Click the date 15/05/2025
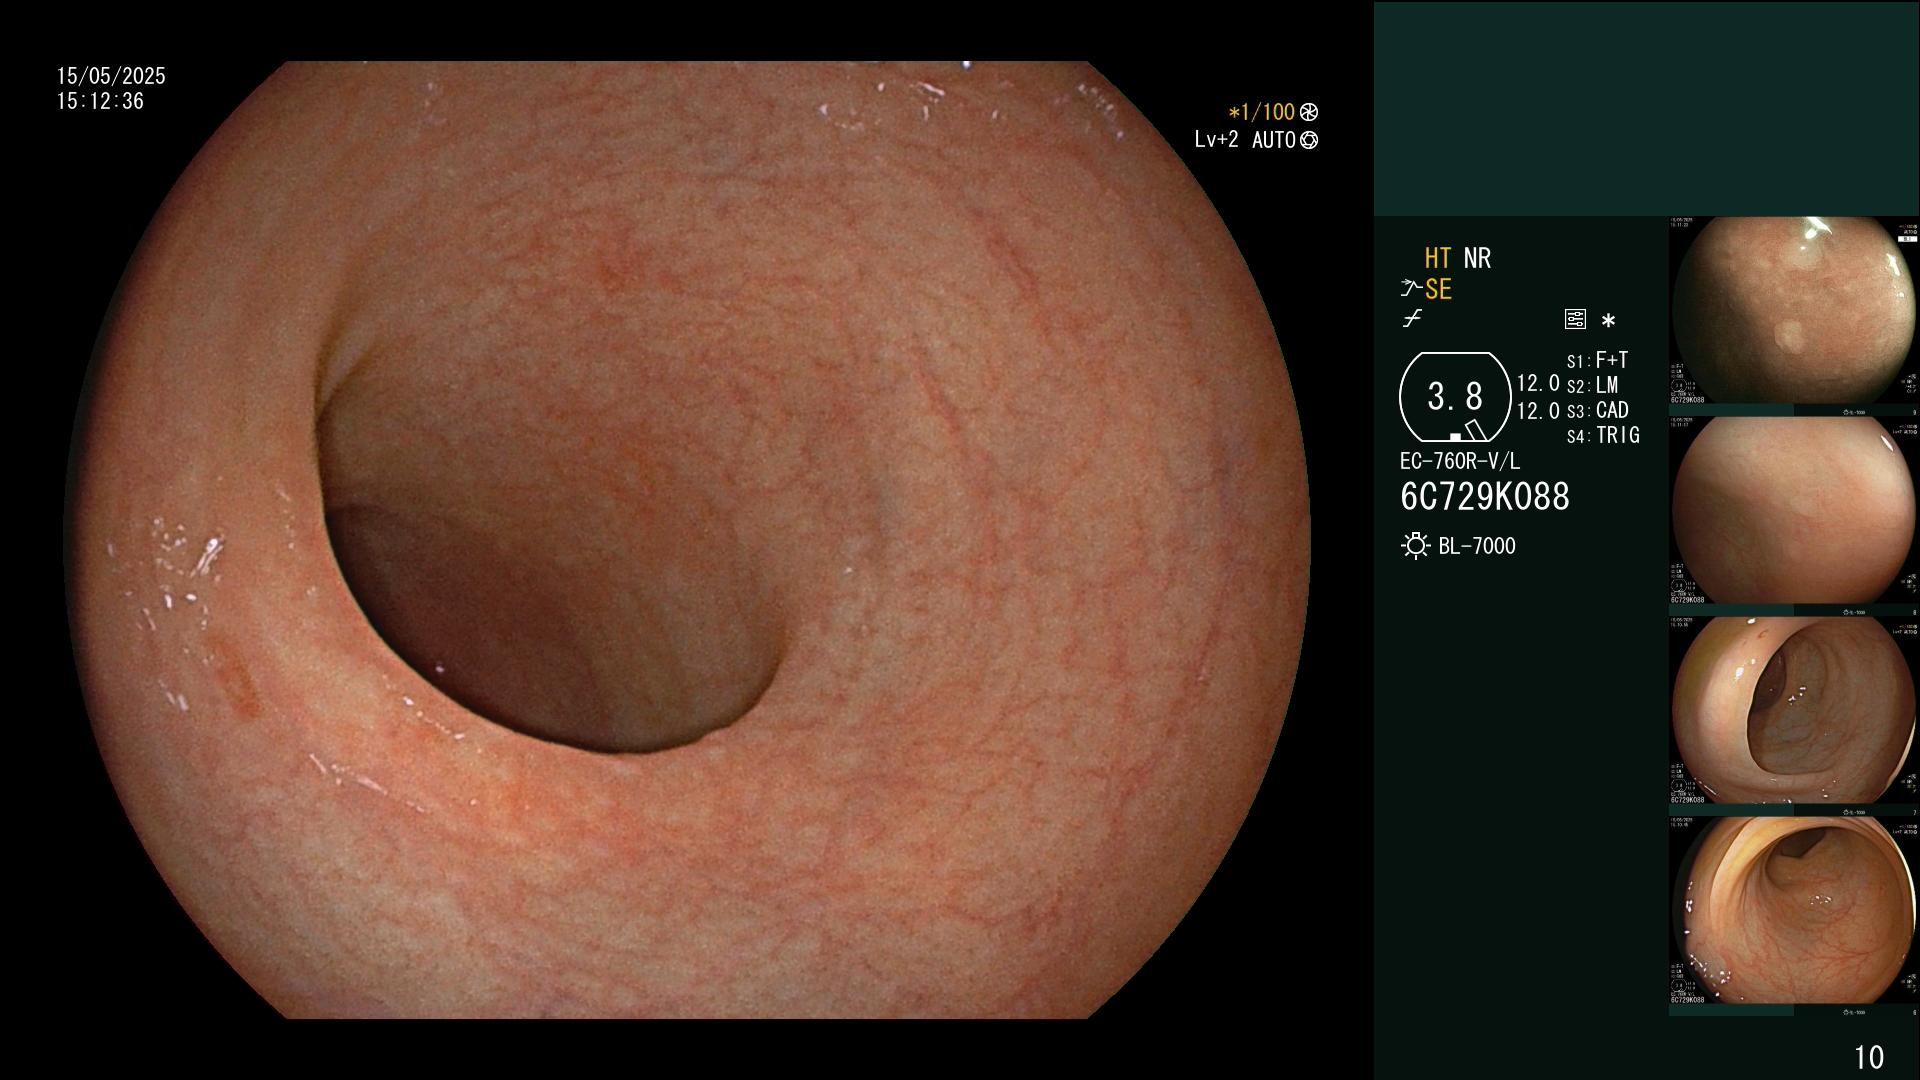The width and height of the screenshot is (1920, 1080). 111,76
